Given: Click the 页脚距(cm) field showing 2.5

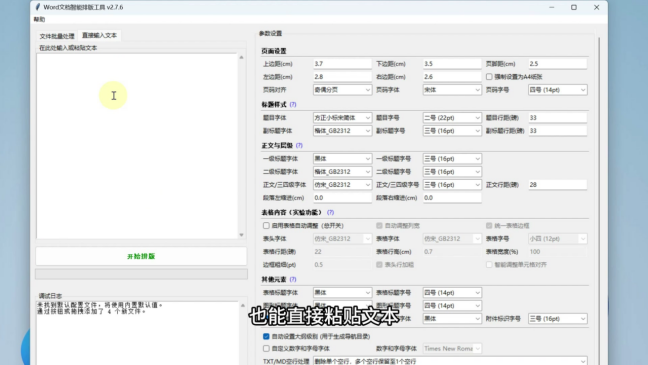Looking at the screenshot, I should [557, 64].
